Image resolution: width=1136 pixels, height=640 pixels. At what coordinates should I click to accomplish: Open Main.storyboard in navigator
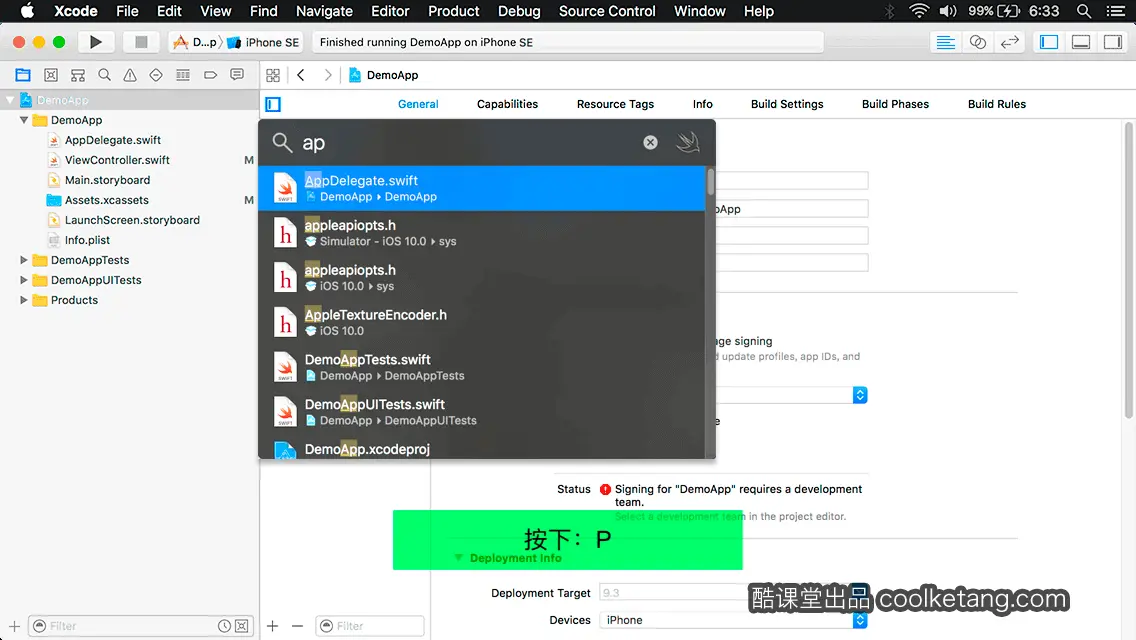(107, 180)
